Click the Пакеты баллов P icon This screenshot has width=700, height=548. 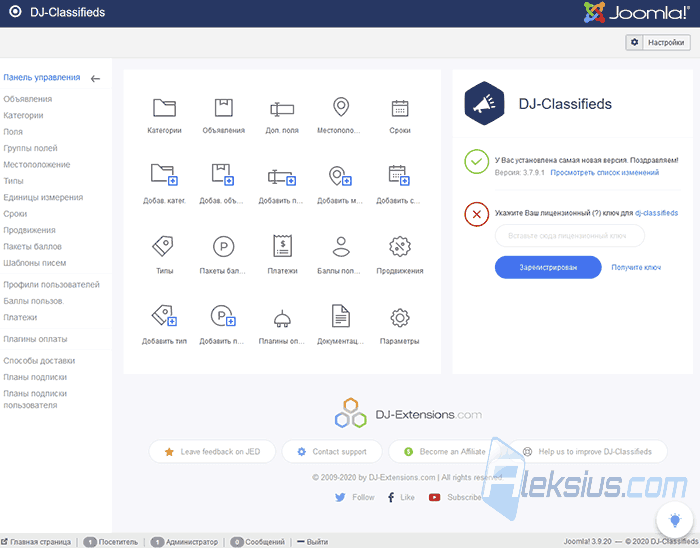223,246
